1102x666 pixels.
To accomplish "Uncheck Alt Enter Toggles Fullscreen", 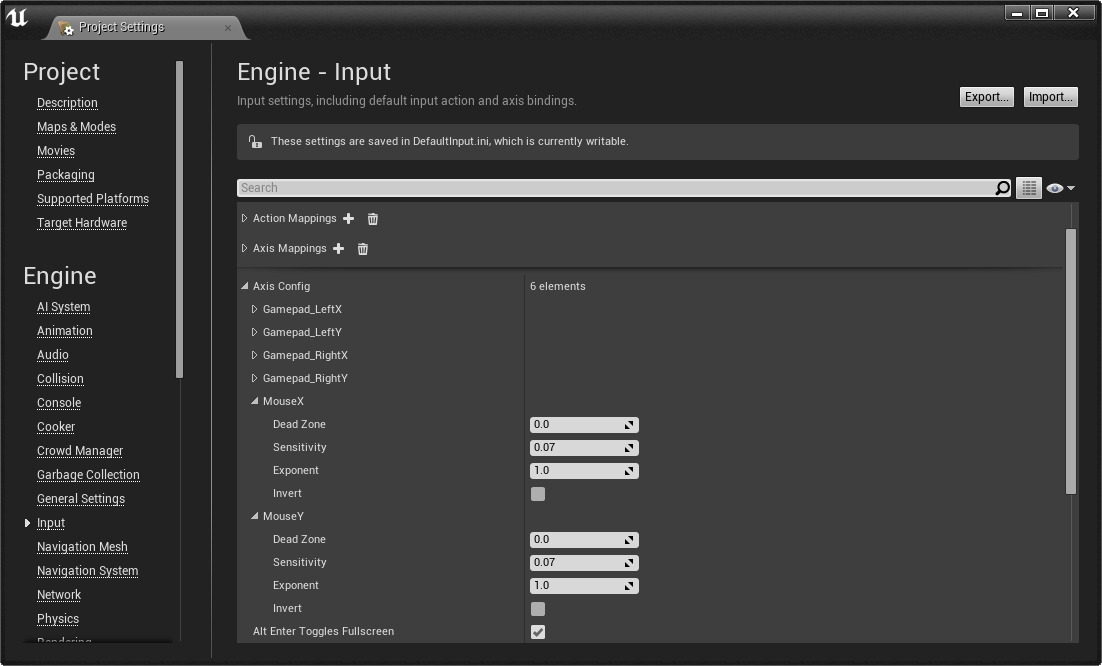I will click(538, 632).
